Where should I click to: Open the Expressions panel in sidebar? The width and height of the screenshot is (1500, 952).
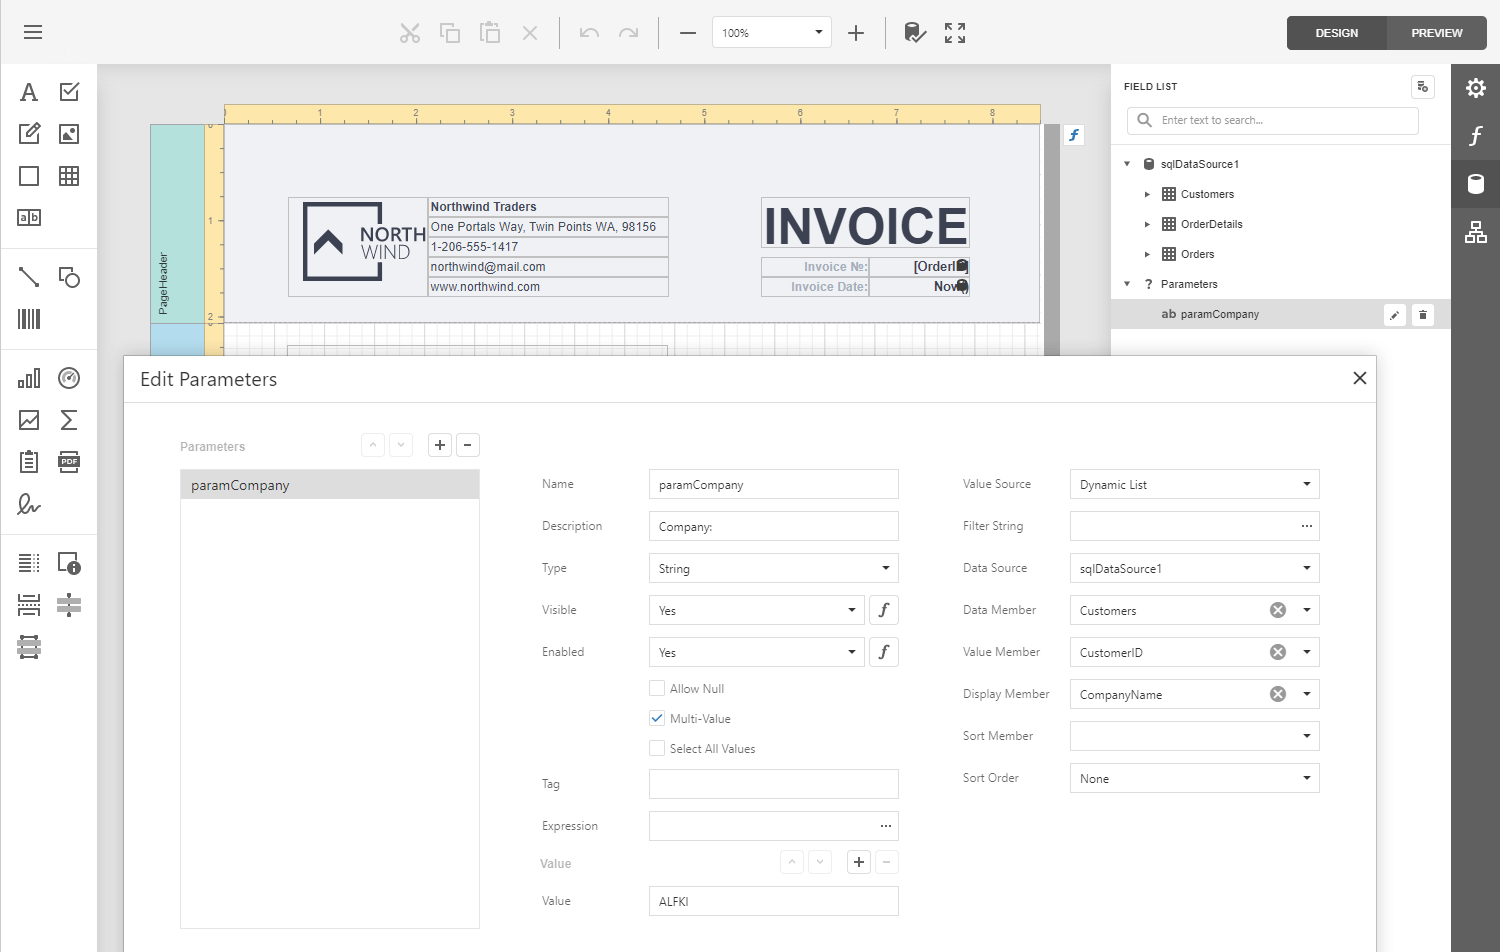click(x=1475, y=136)
